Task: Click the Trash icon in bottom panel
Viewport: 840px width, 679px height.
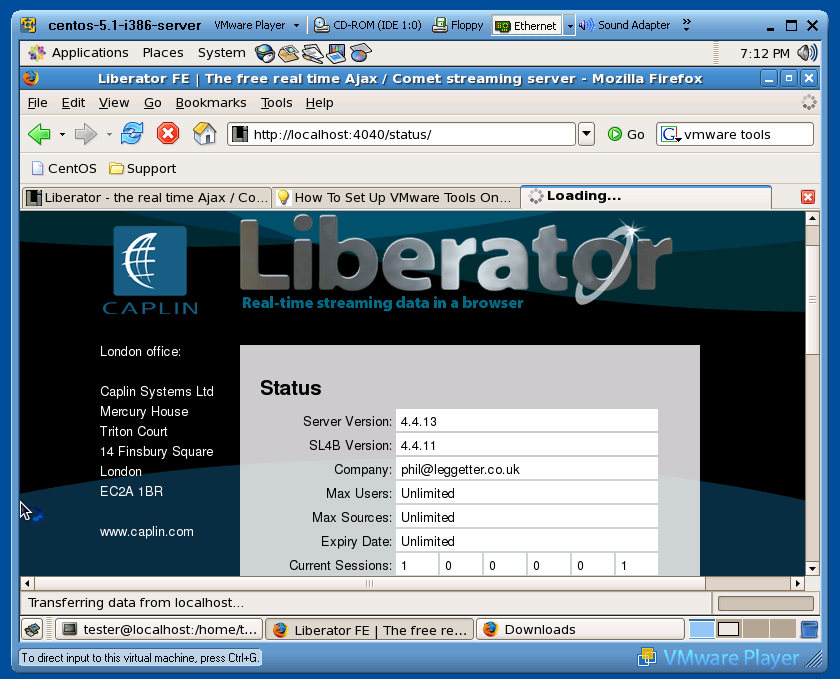Action: pos(809,629)
